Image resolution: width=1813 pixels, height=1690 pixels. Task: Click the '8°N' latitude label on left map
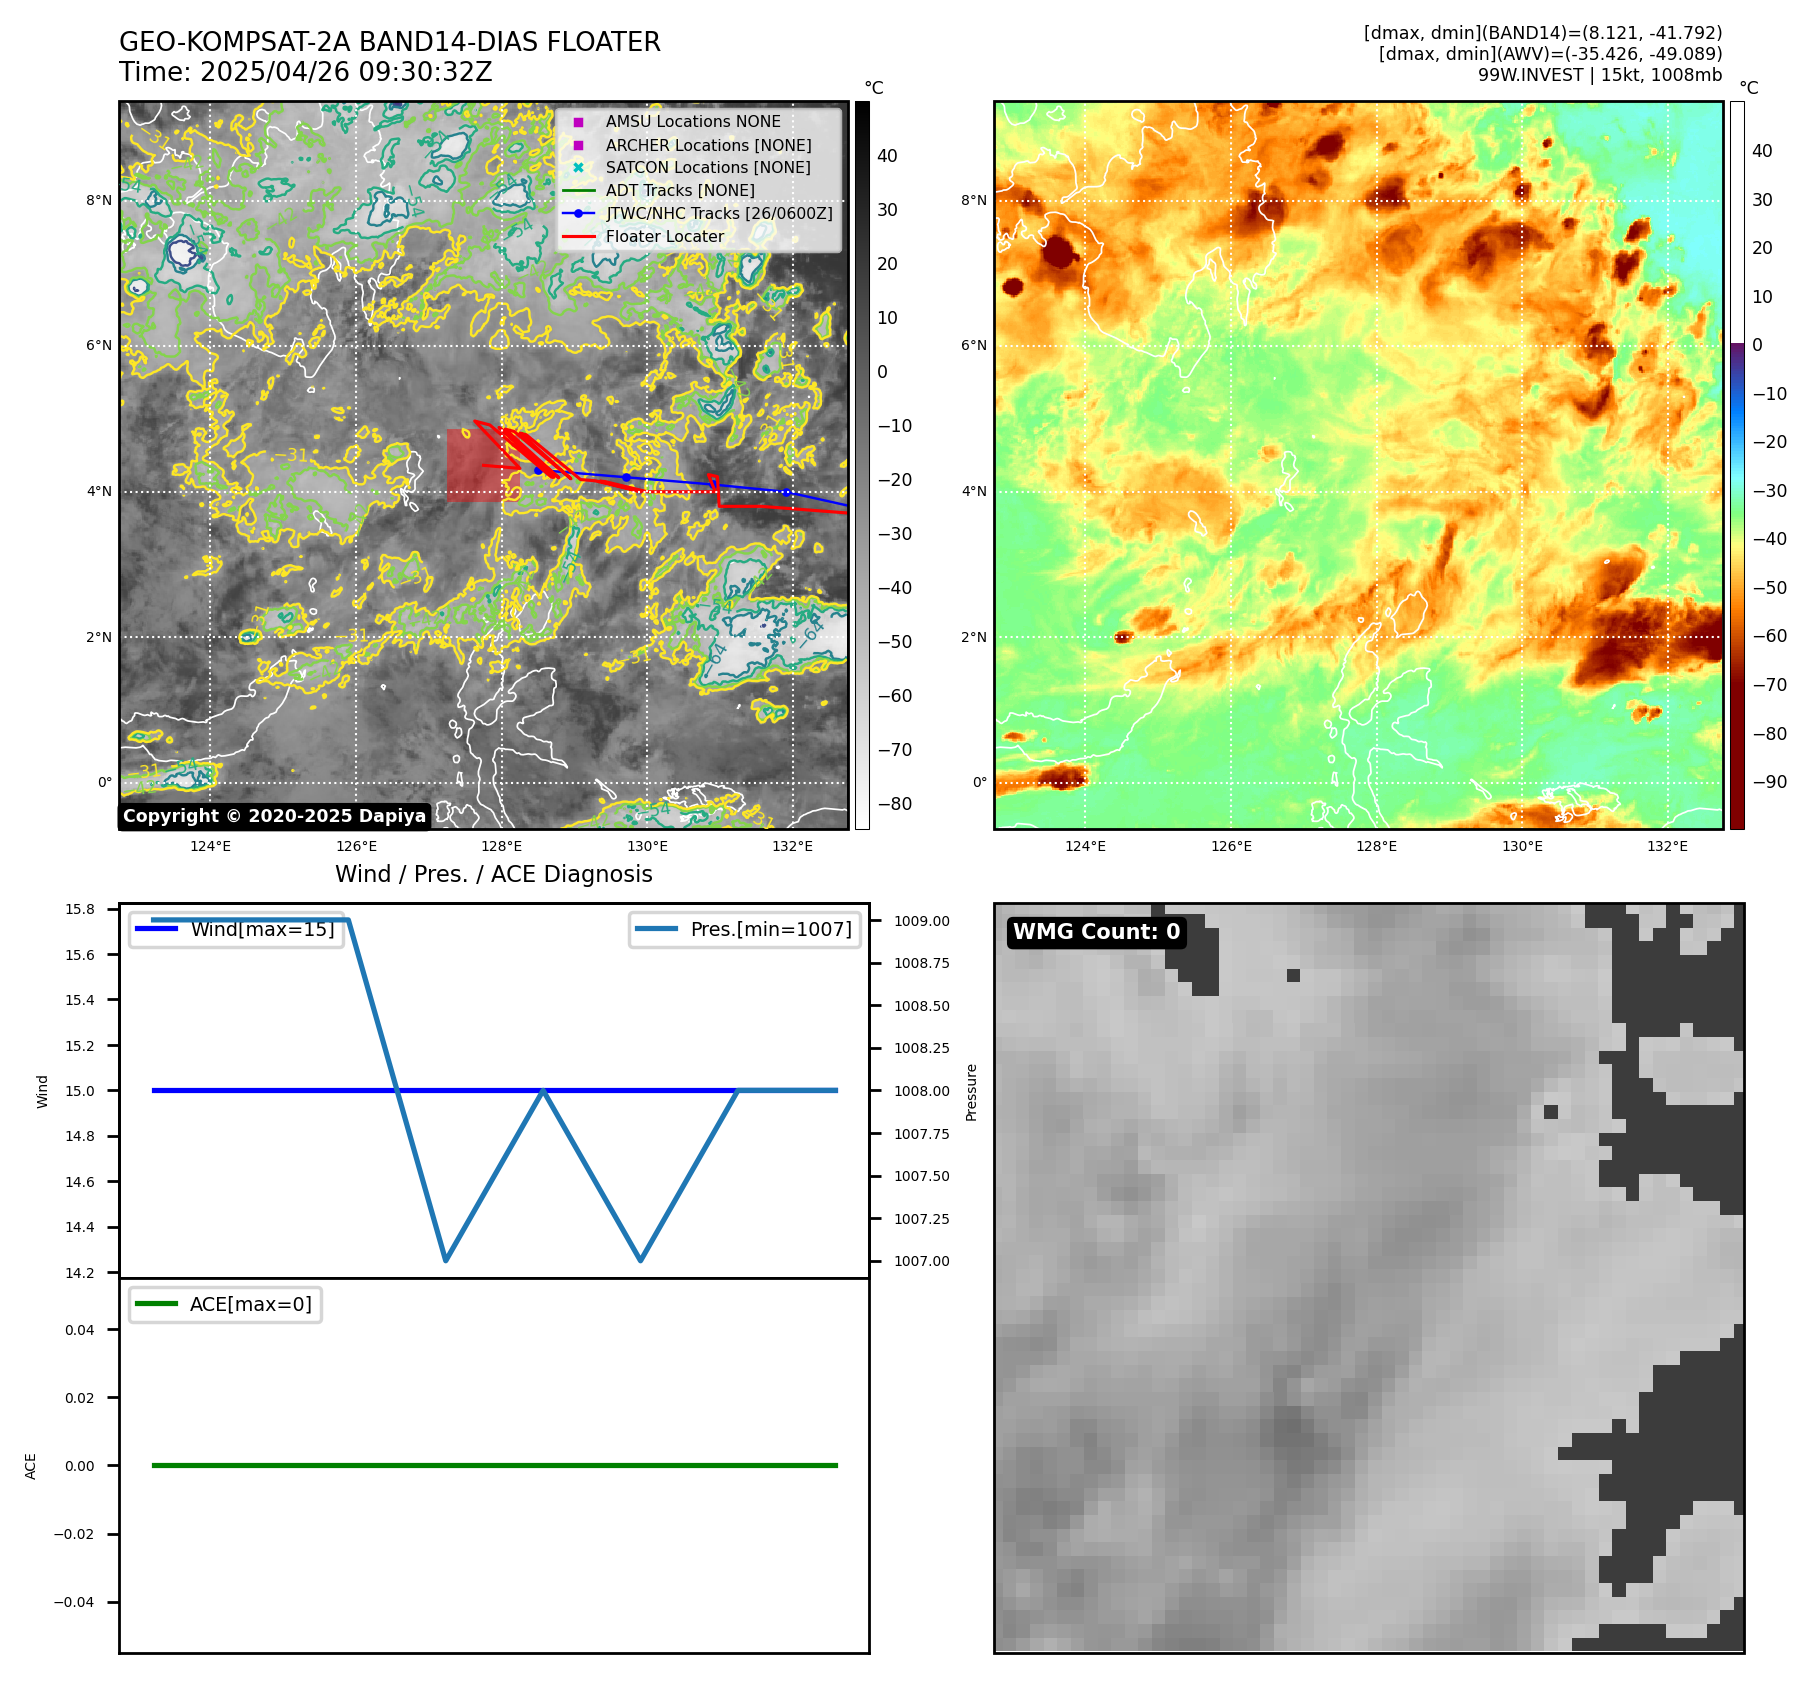click(x=99, y=200)
